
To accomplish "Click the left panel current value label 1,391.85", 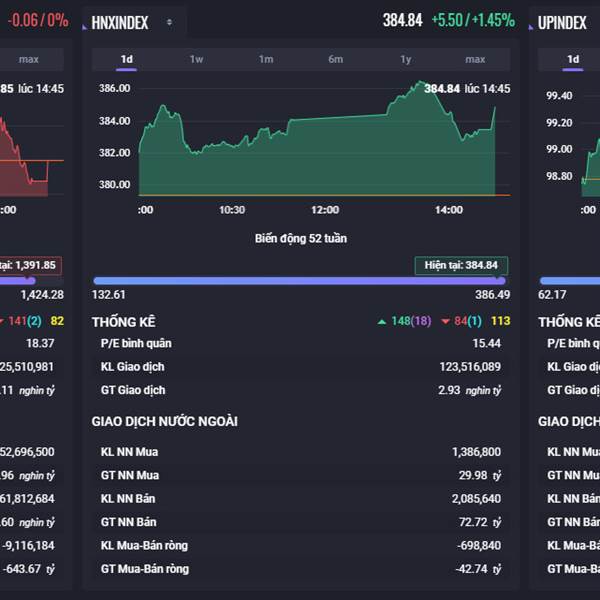I will (30, 265).
